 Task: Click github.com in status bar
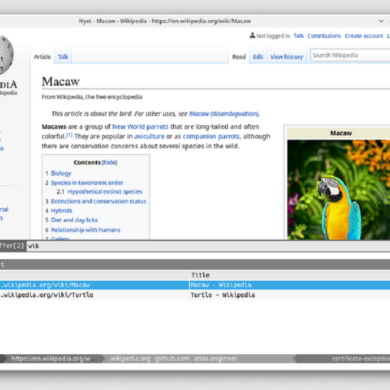click(x=172, y=359)
